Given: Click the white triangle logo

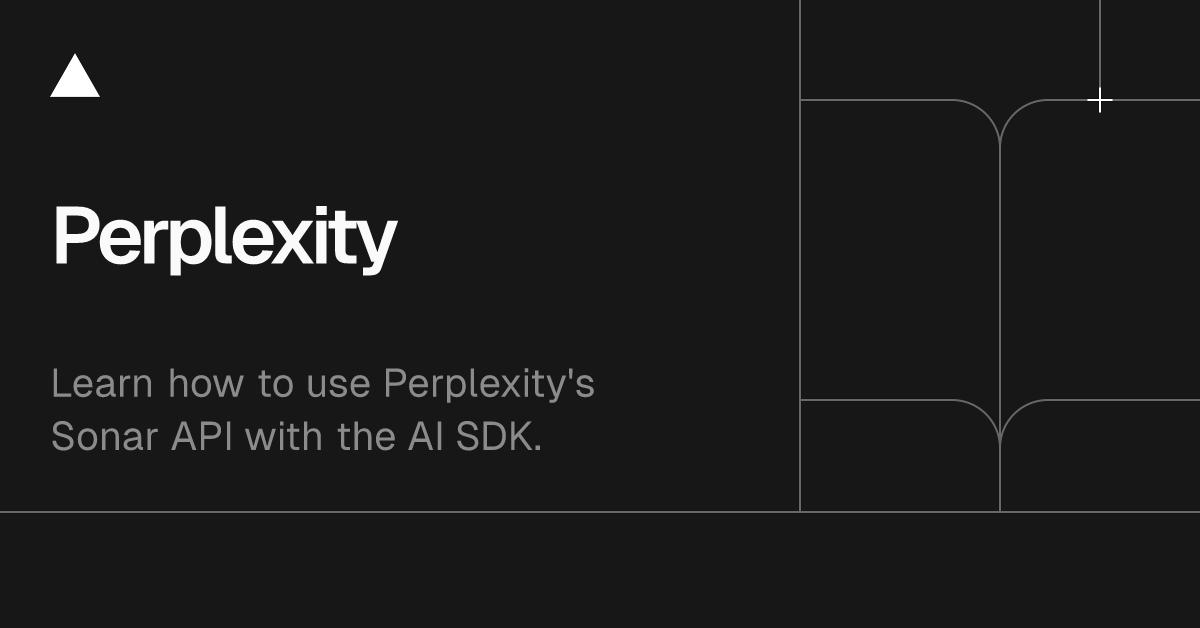Looking at the screenshot, I should click(x=75, y=77).
